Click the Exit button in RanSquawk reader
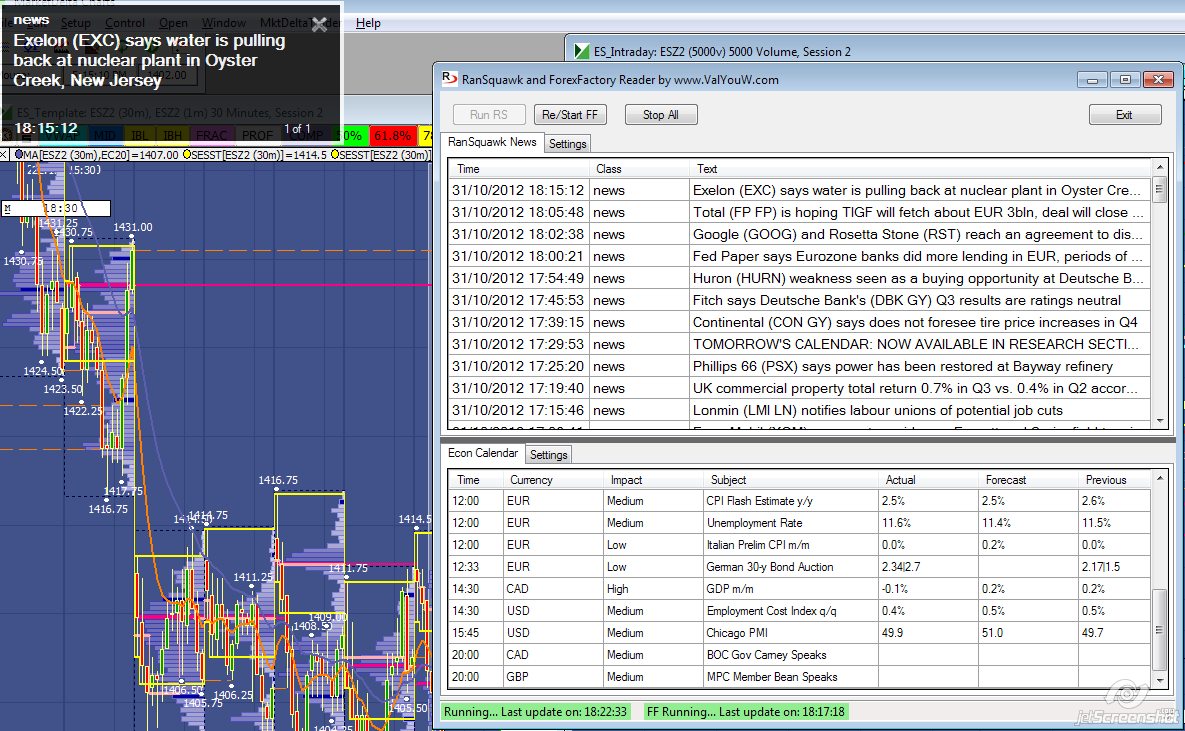Image resolution: width=1185 pixels, height=731 pixels. 1125,115
